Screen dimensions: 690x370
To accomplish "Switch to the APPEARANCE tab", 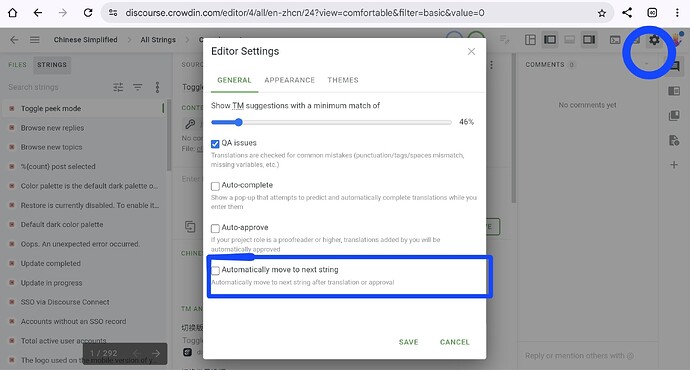I will click(290, 80).
